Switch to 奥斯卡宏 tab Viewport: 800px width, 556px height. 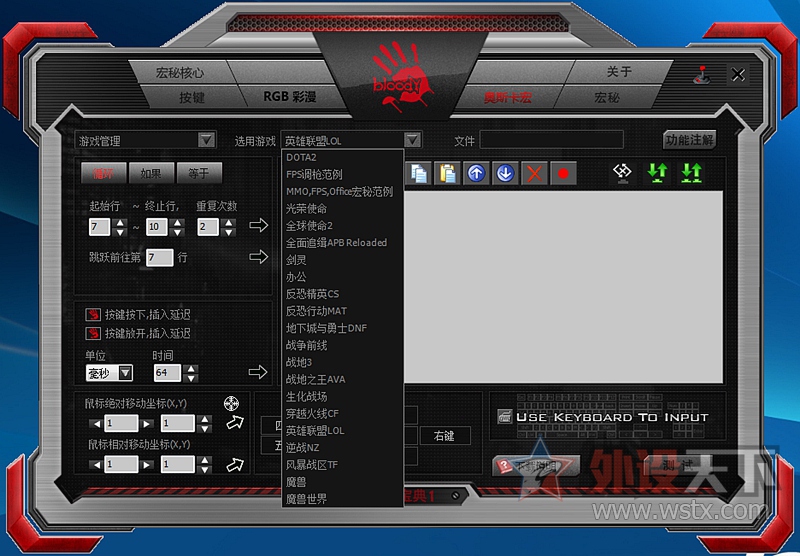[508, 97]
